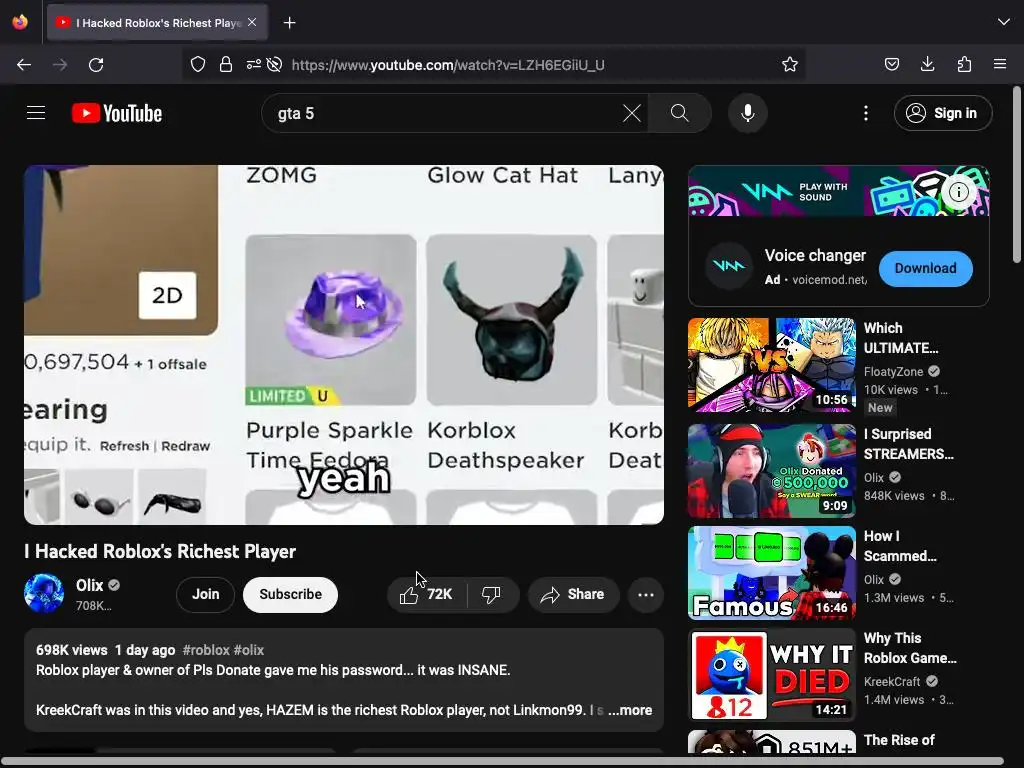Click 'Why This Roblox Game...' title
The height and width of the screenshot is (768, 1024).
tap(910, 647)
